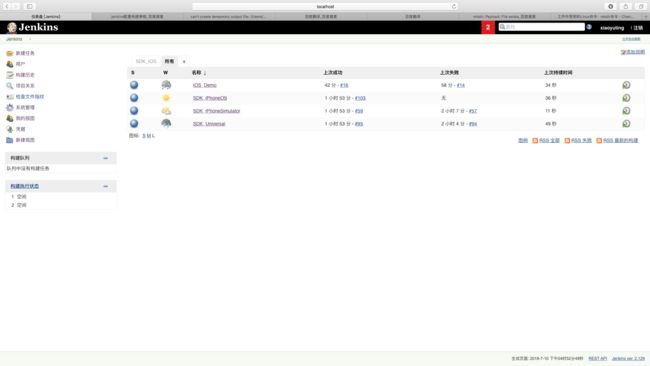Sort by the S status column header
Viewport: 650px width, 366px height.
(133, 73)
